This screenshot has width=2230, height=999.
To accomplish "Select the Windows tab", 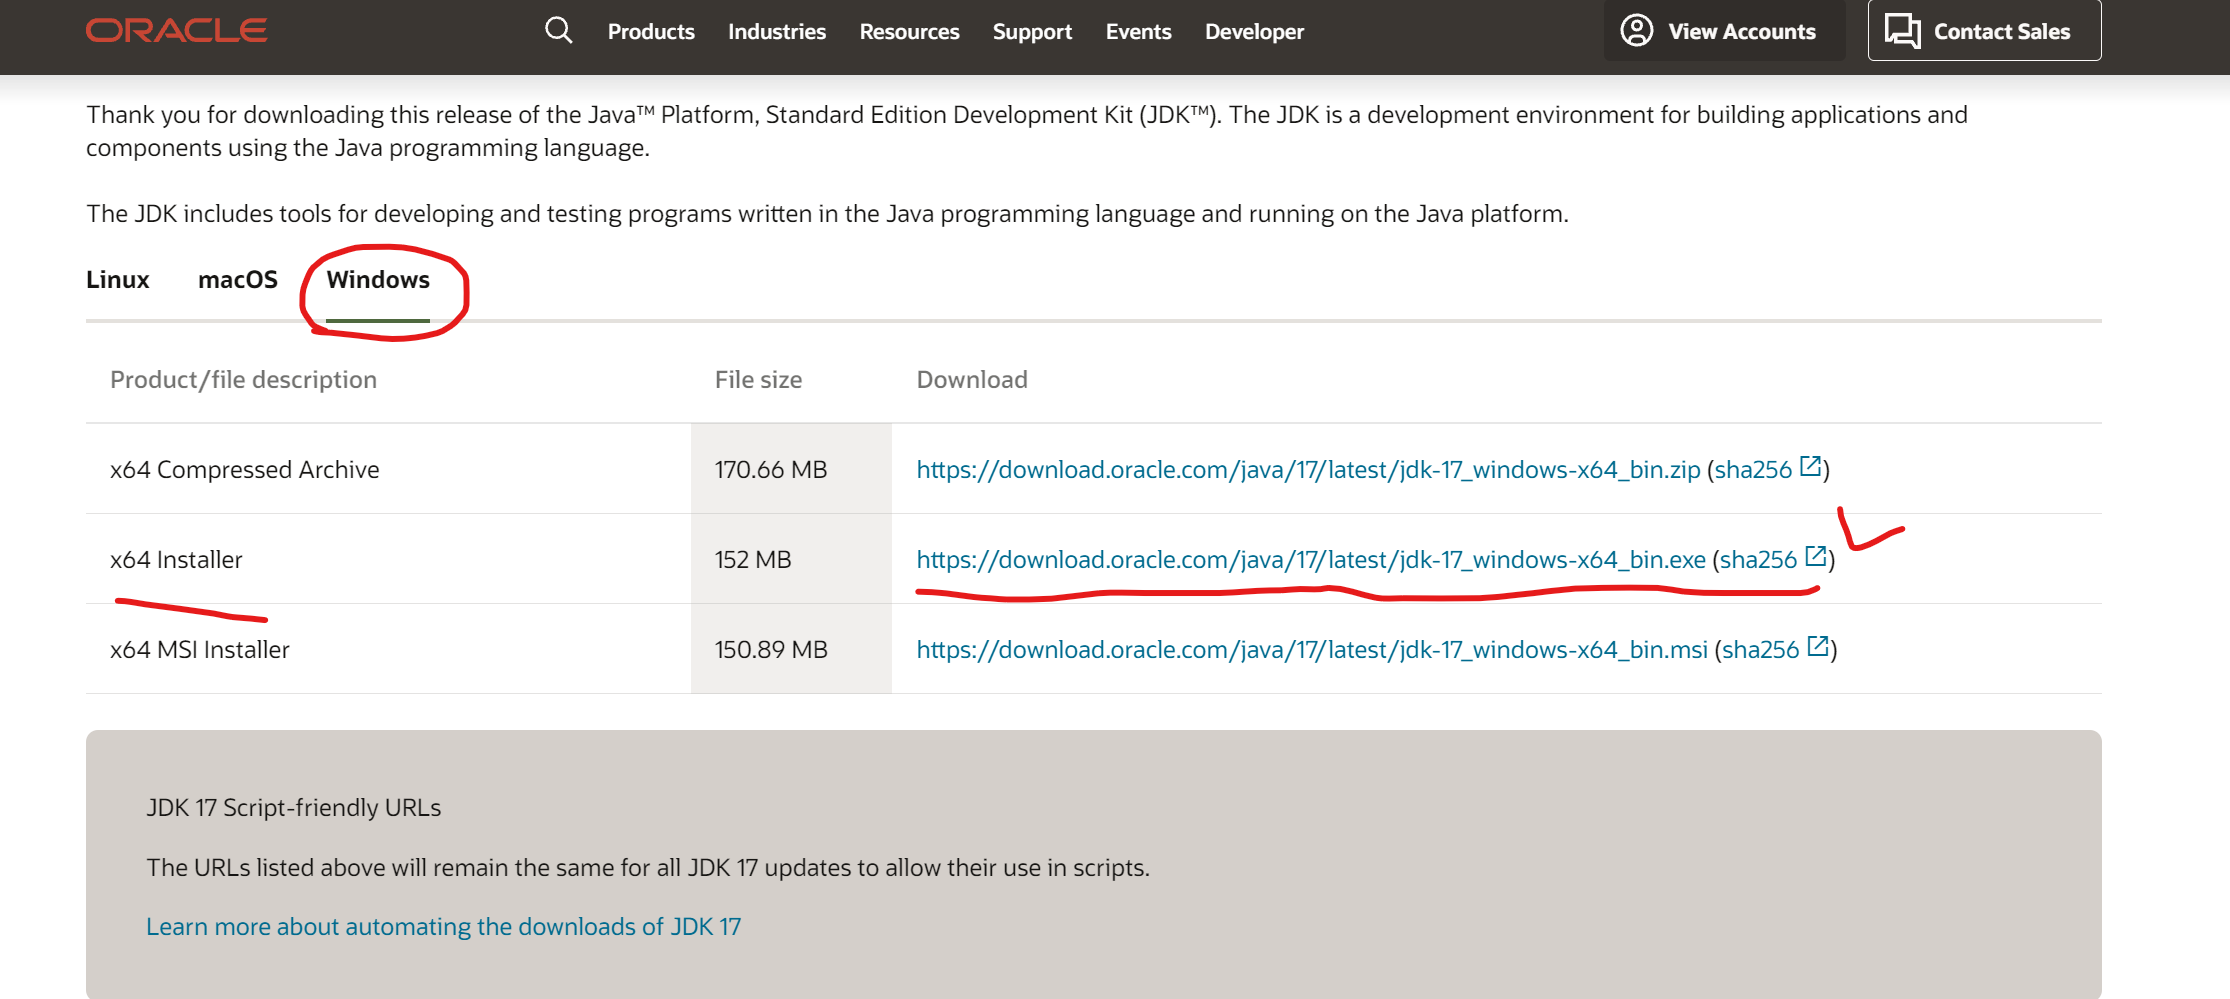I will pyautogui.click(x=378, y=280).
